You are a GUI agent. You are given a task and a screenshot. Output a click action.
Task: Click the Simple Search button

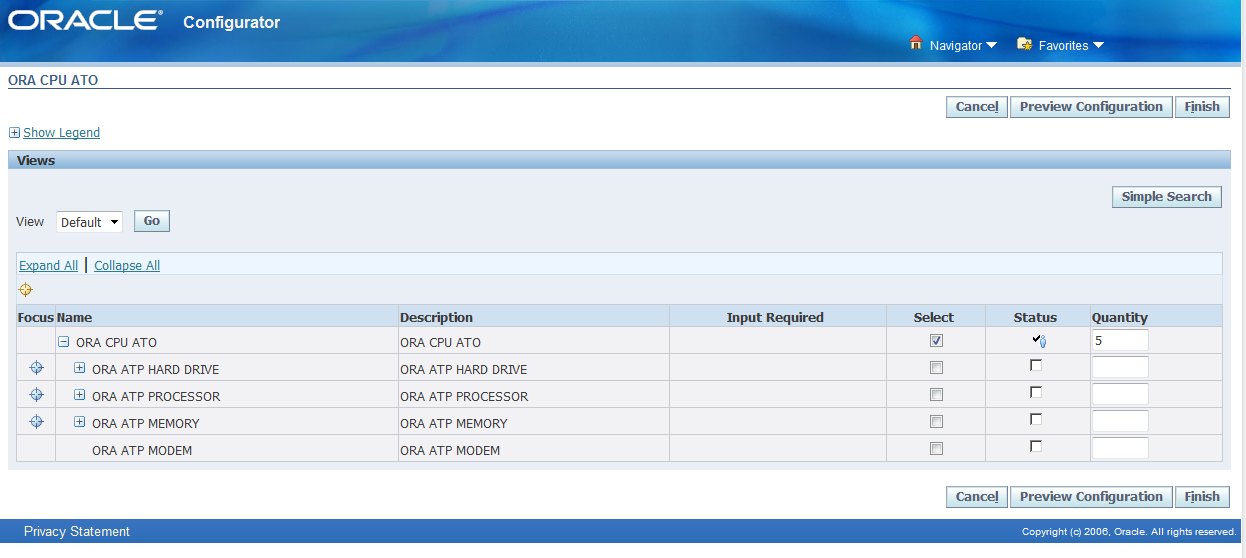click(1166, 197)
